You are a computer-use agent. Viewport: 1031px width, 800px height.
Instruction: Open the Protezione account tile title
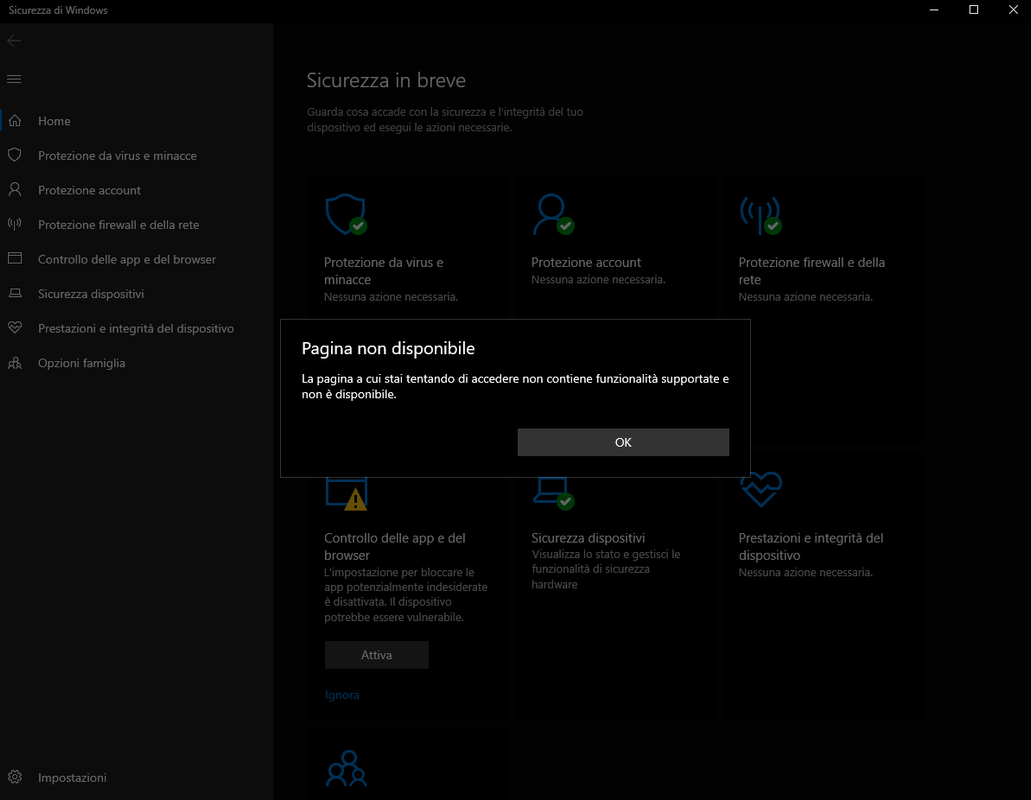click(586, 262)
